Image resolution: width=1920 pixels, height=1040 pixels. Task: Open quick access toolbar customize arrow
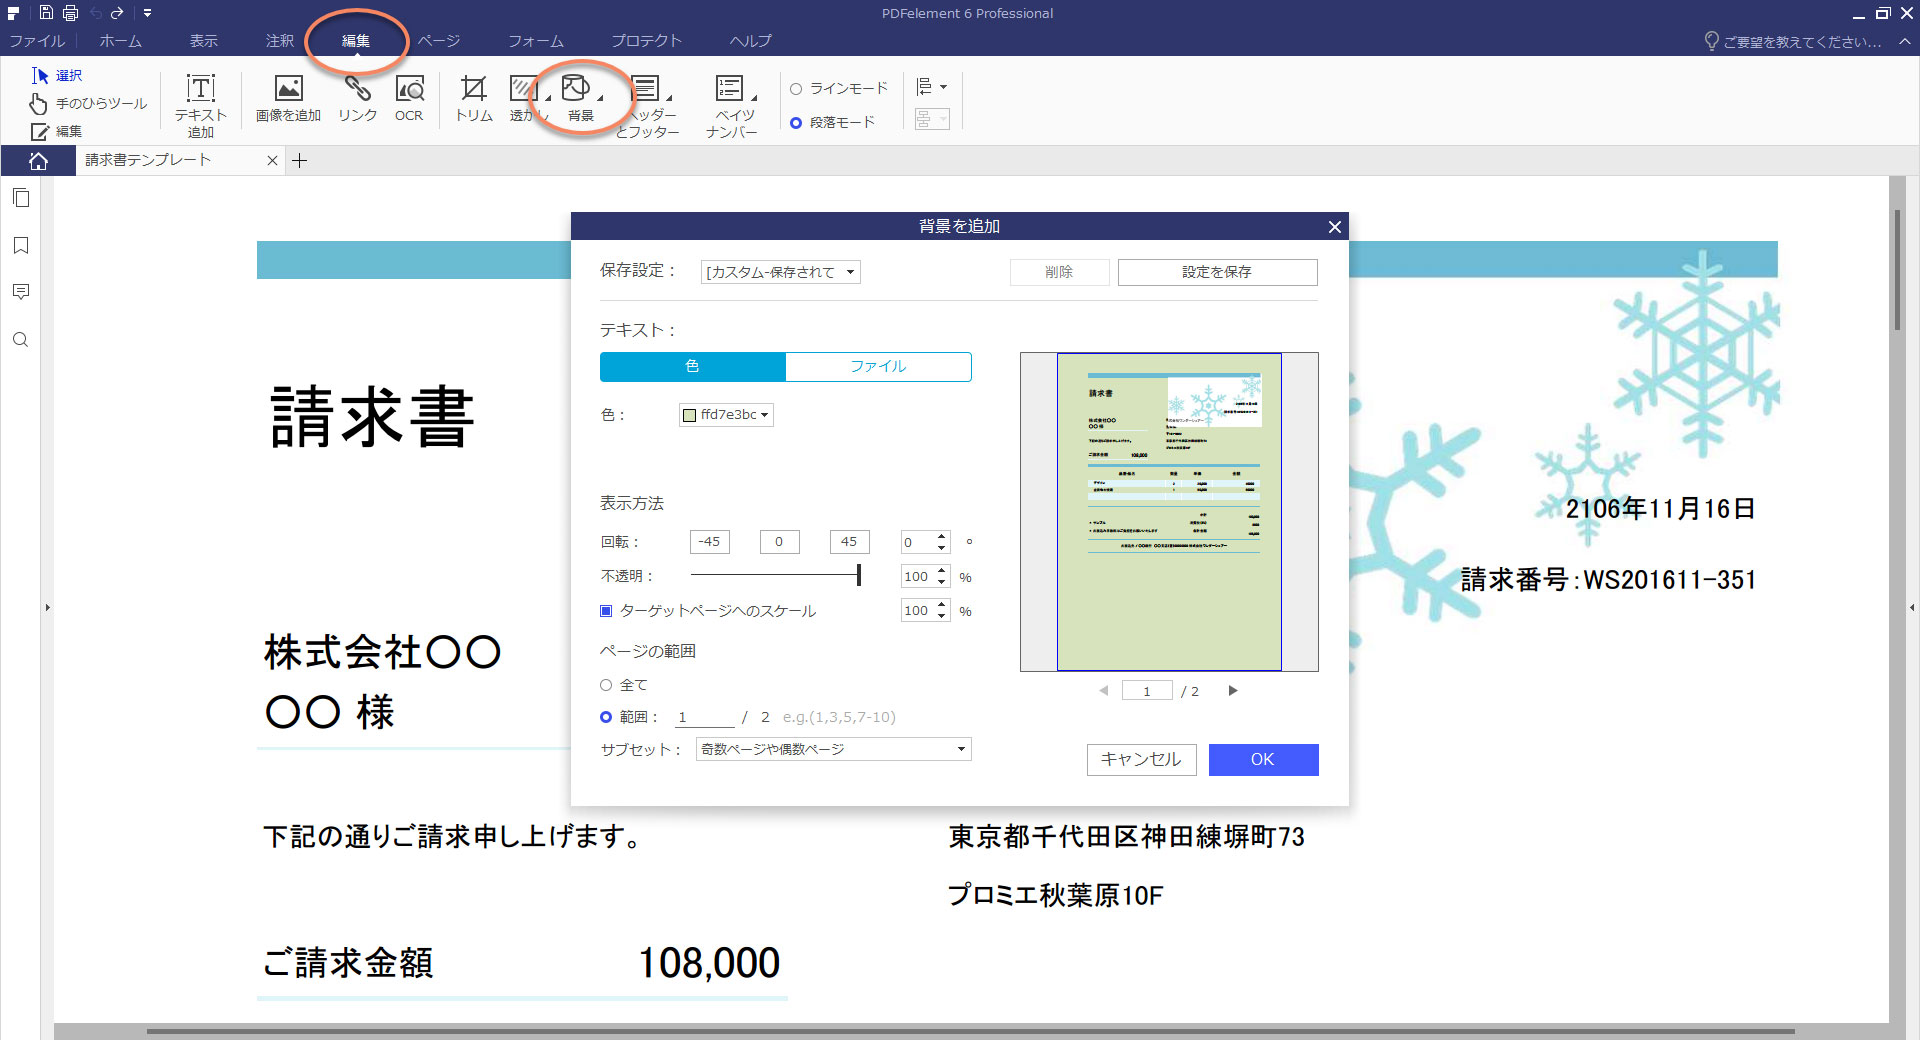[x=147, y=13]
